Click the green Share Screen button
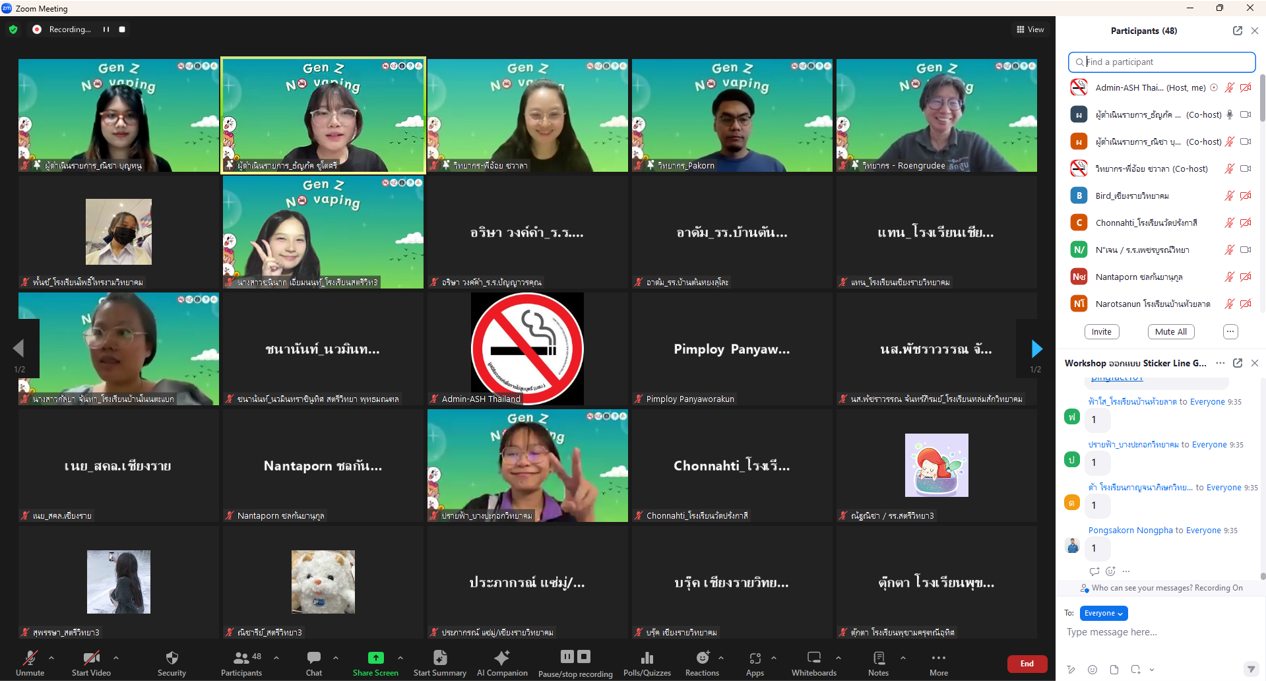Screen dimensions: 1266x681 375,662
